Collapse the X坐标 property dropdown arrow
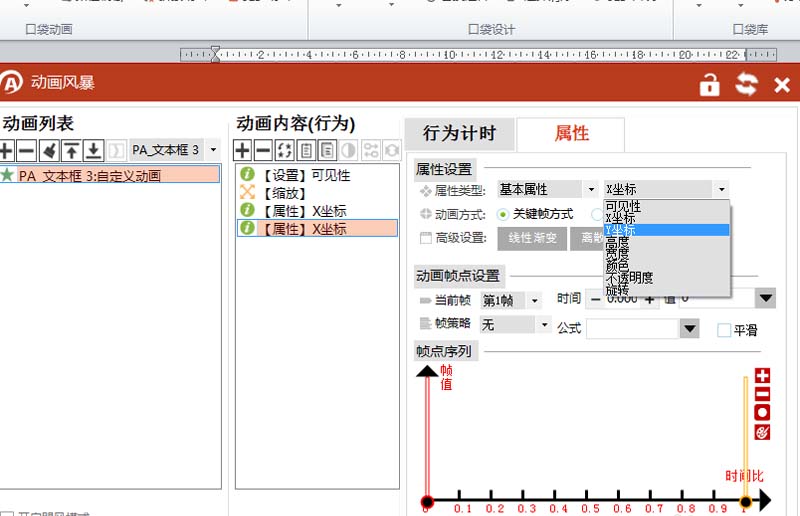 [721, 189]
